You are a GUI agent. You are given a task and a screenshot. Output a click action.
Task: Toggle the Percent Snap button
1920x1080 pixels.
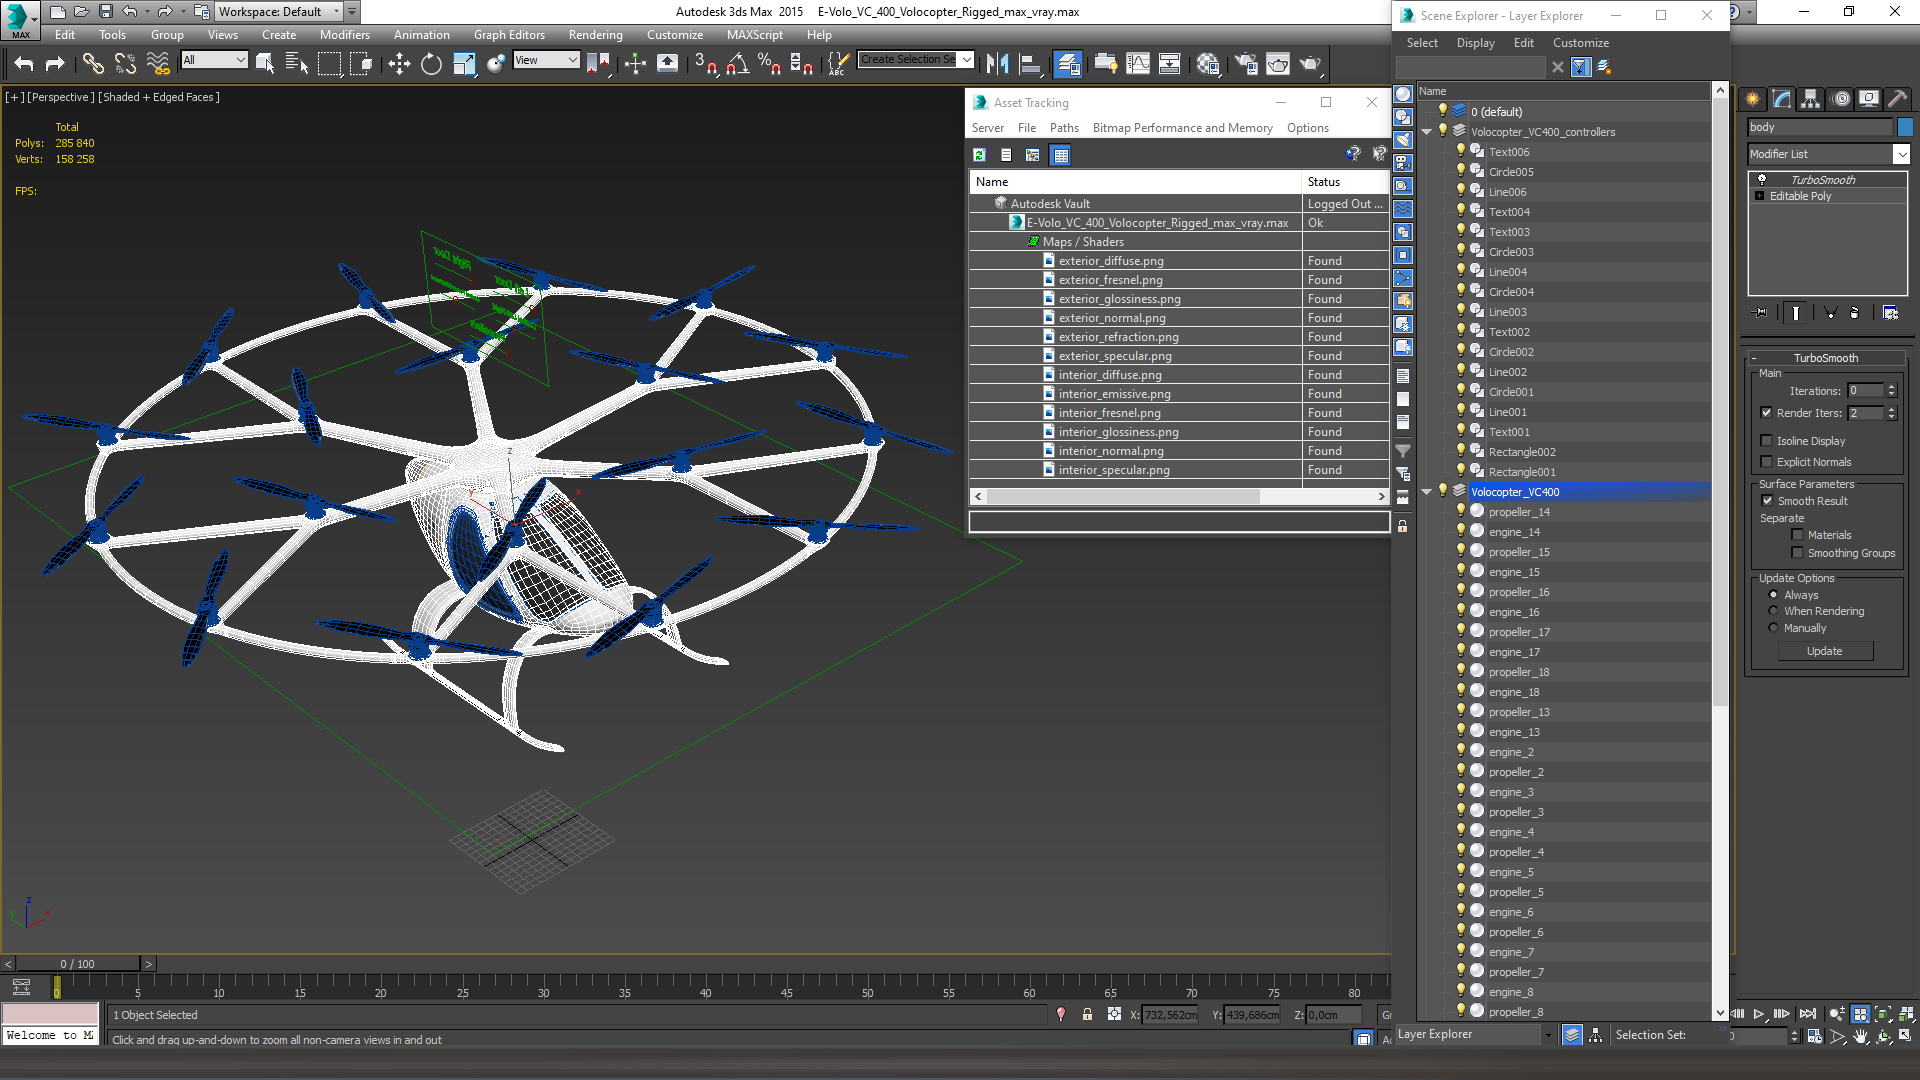[769, 64]
